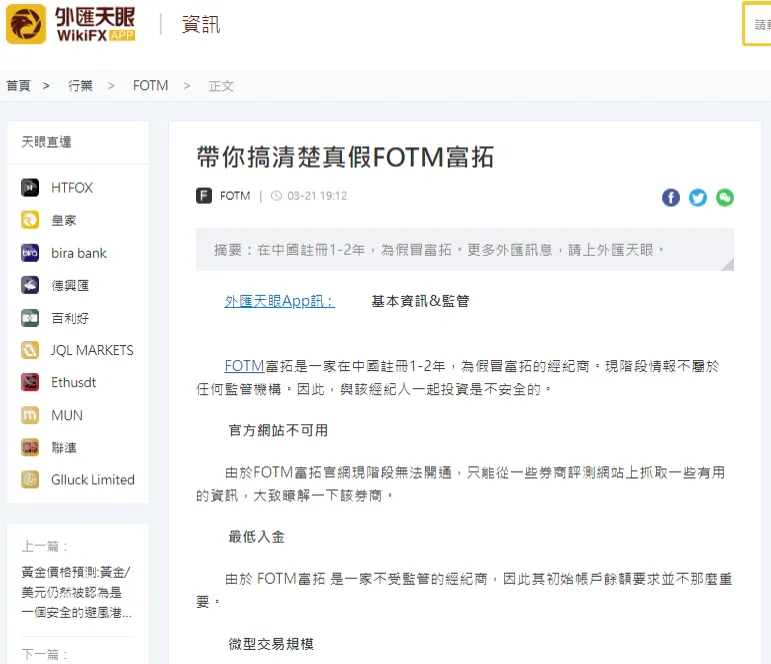Open HTFOX broker link
The height and width of the screenshot is (664, 771).
(x=72, y=187)
